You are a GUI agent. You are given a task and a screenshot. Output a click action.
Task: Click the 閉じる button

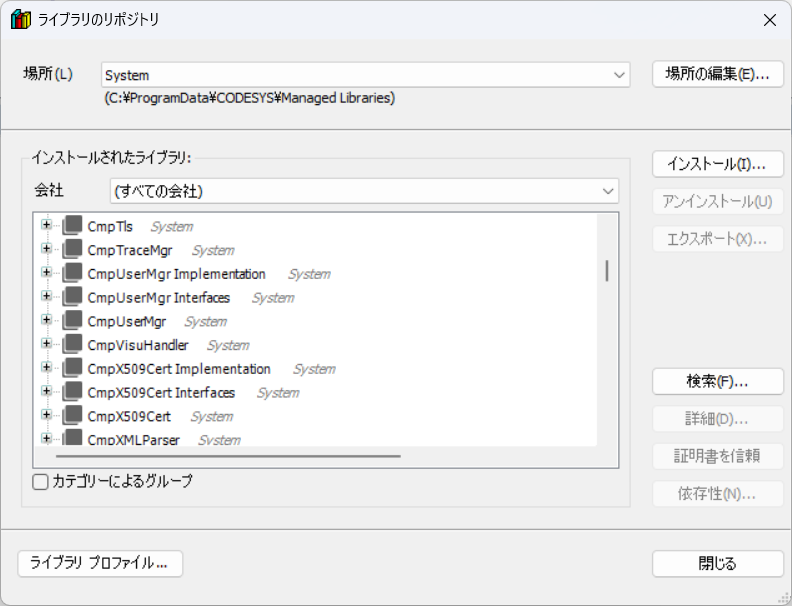tap(718, 563)
